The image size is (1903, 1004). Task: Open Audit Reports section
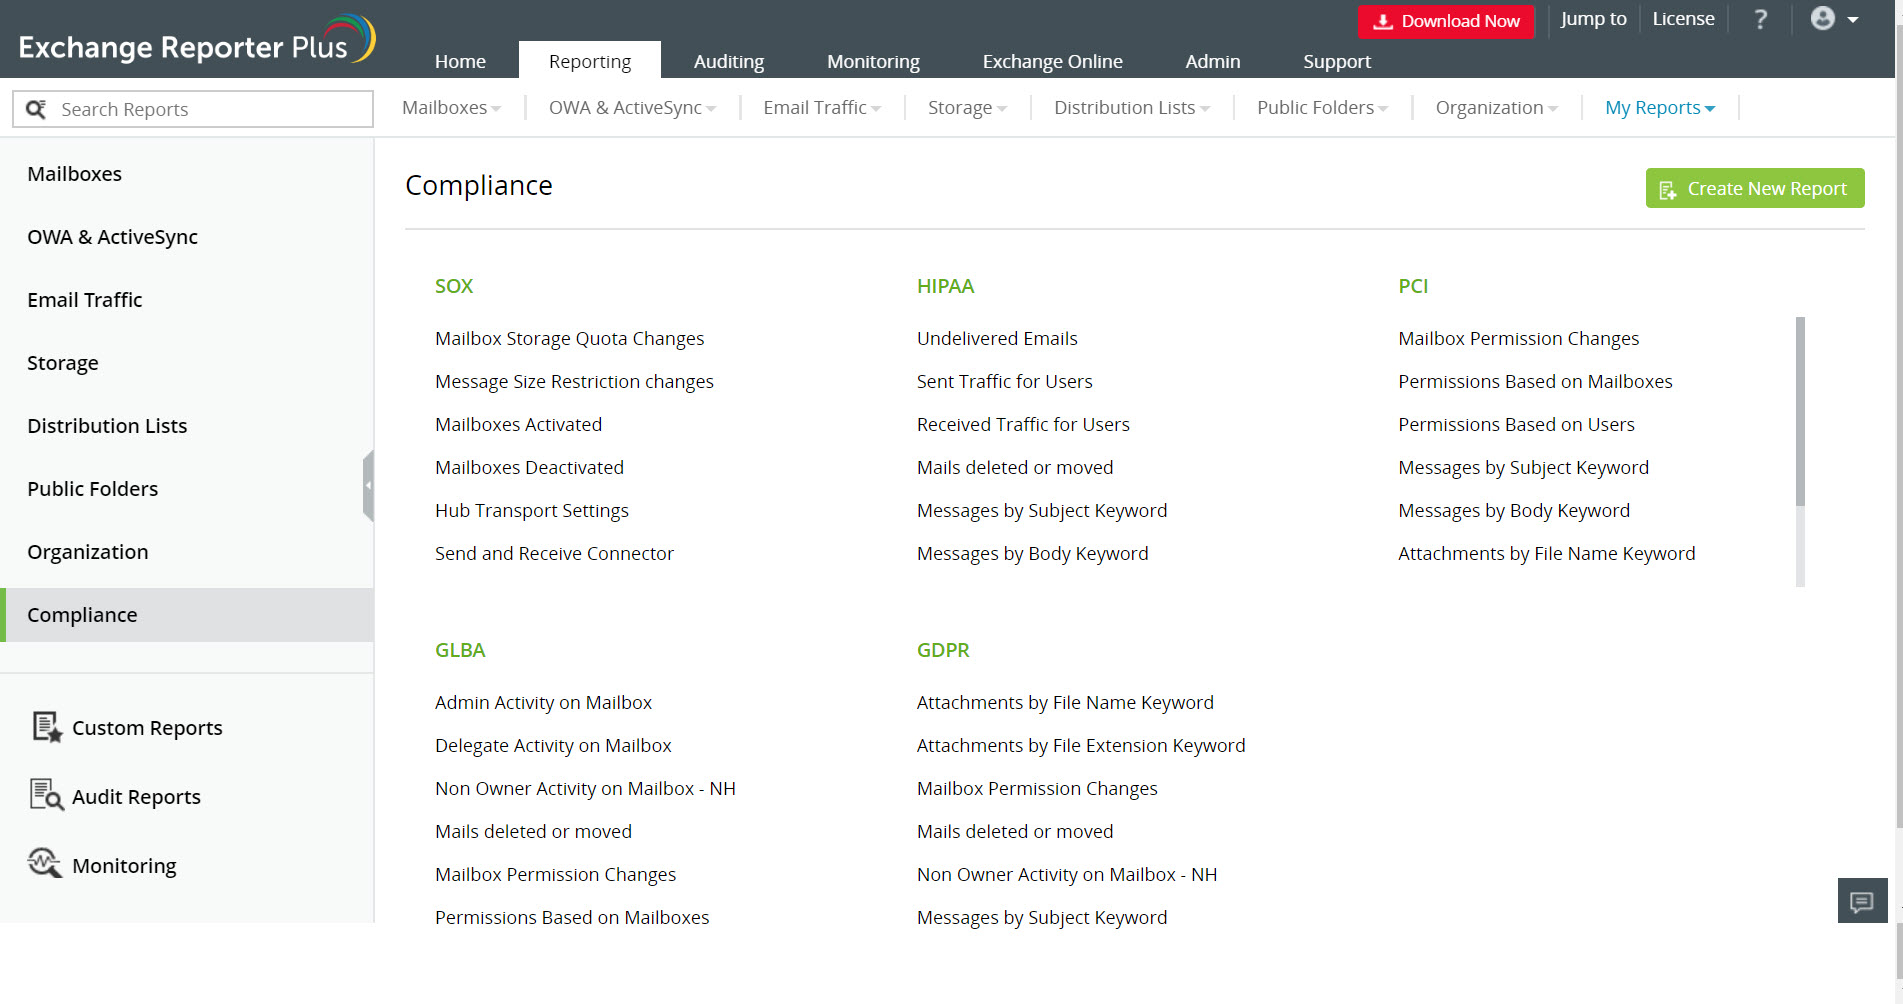point(136,797)
